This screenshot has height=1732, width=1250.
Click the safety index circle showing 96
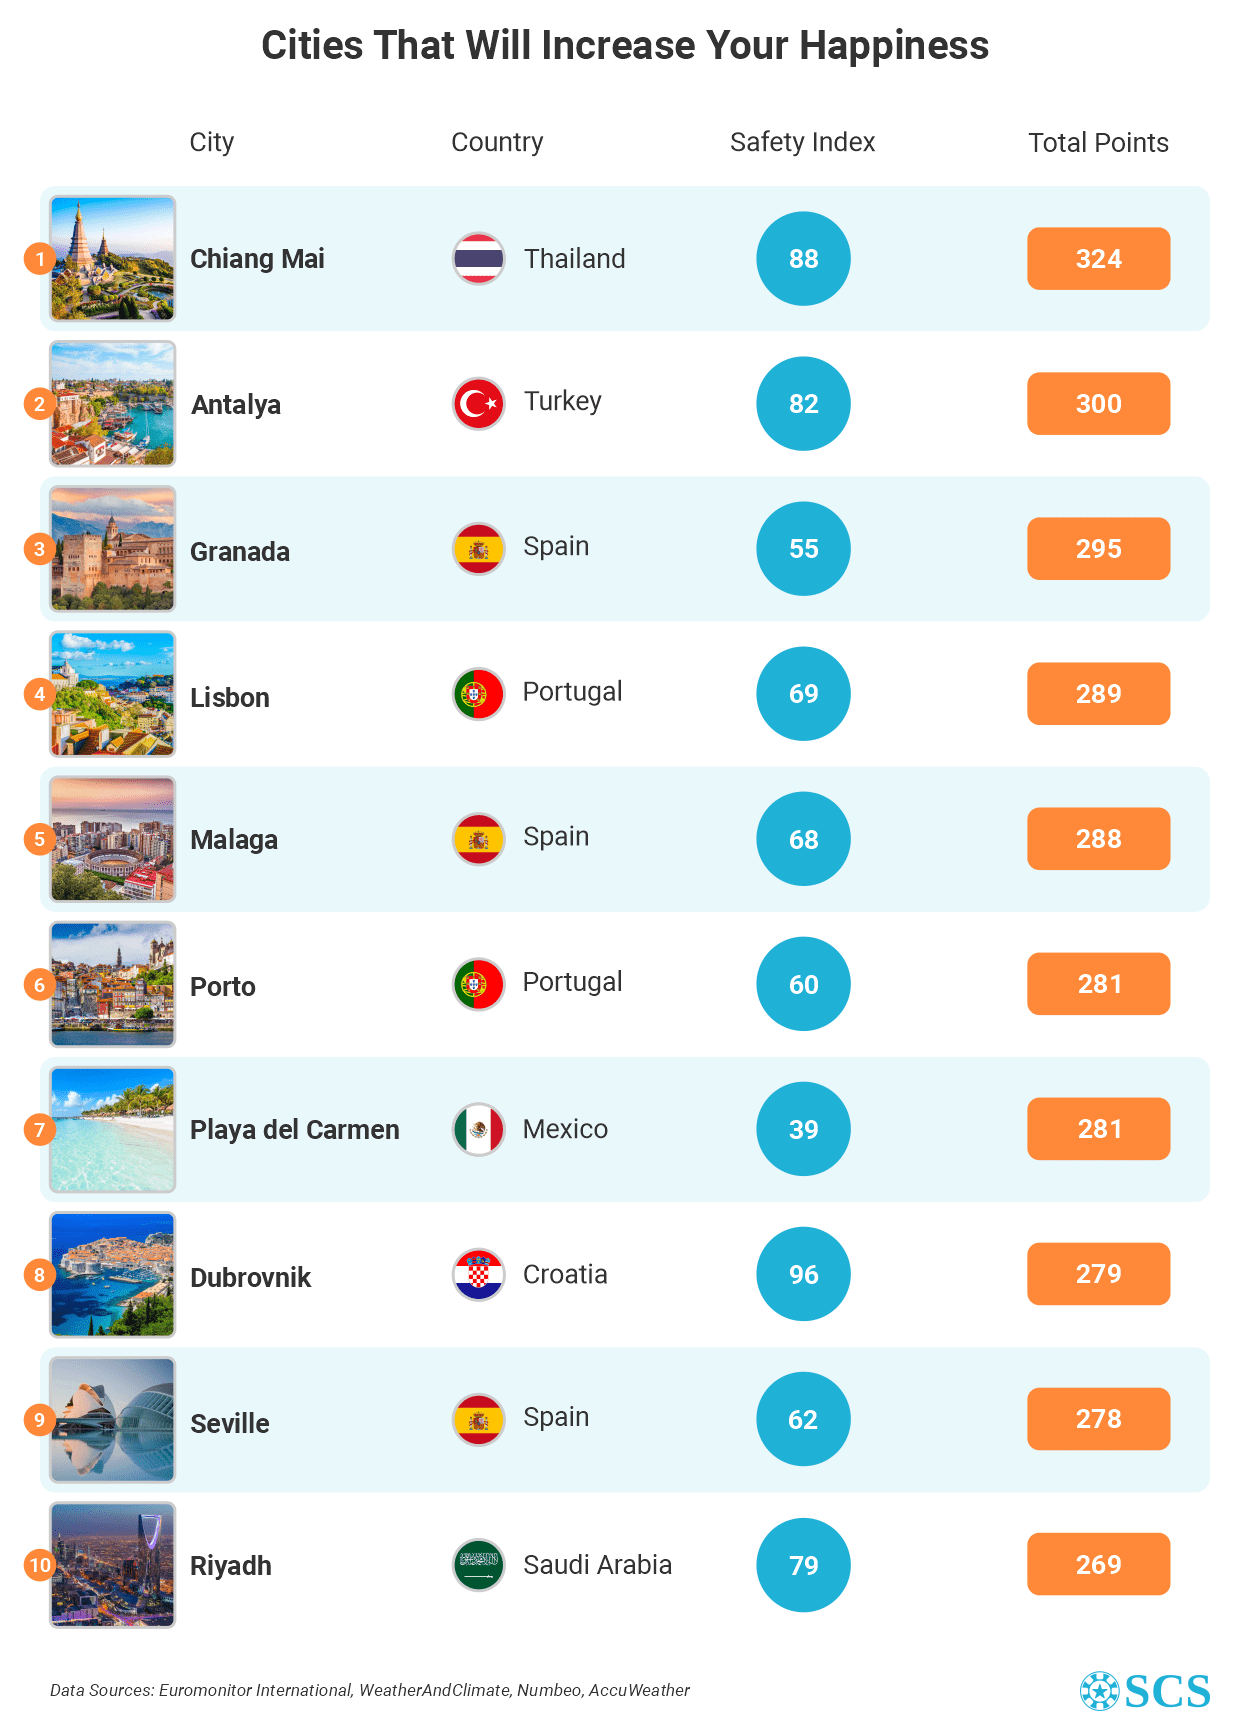click(x=803, y=1274)
